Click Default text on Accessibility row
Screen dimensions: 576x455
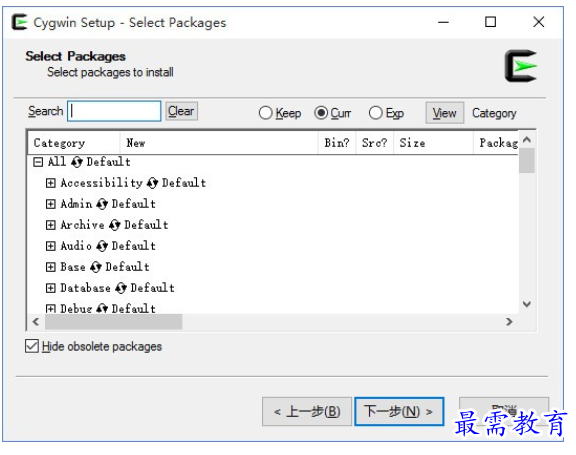click(184, 183)
